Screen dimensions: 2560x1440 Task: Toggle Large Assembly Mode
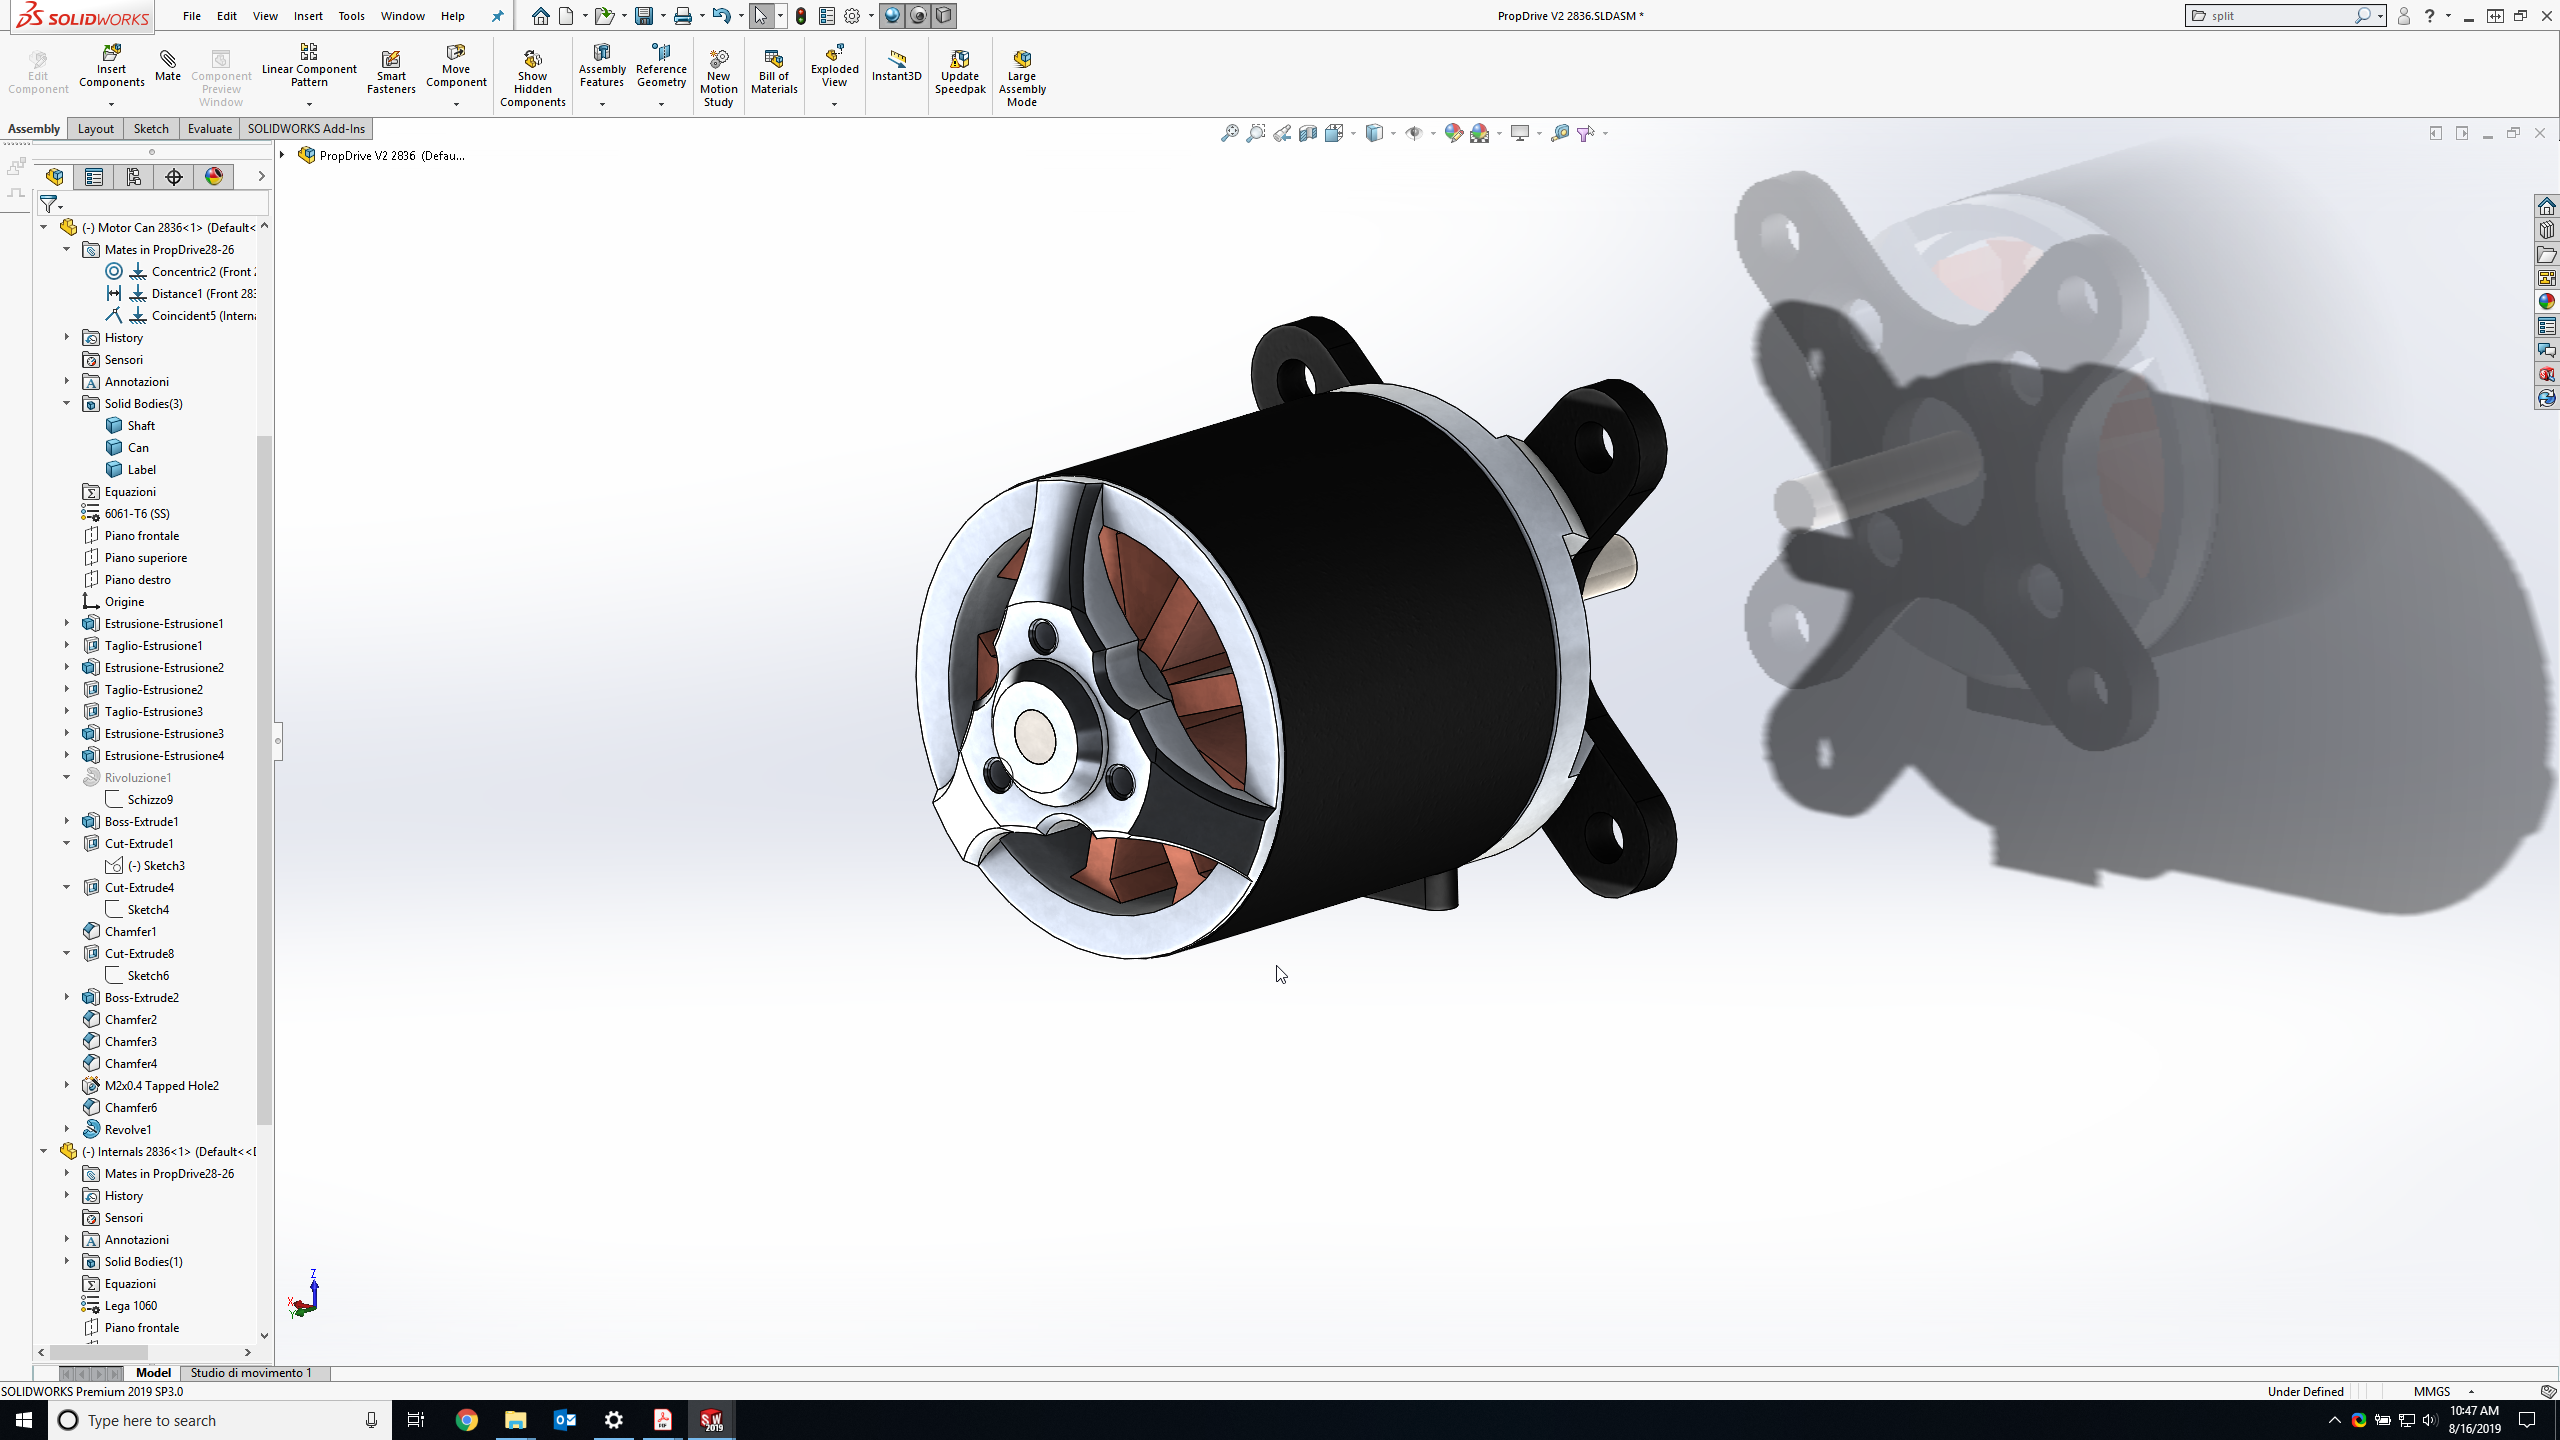[1022, 78]
